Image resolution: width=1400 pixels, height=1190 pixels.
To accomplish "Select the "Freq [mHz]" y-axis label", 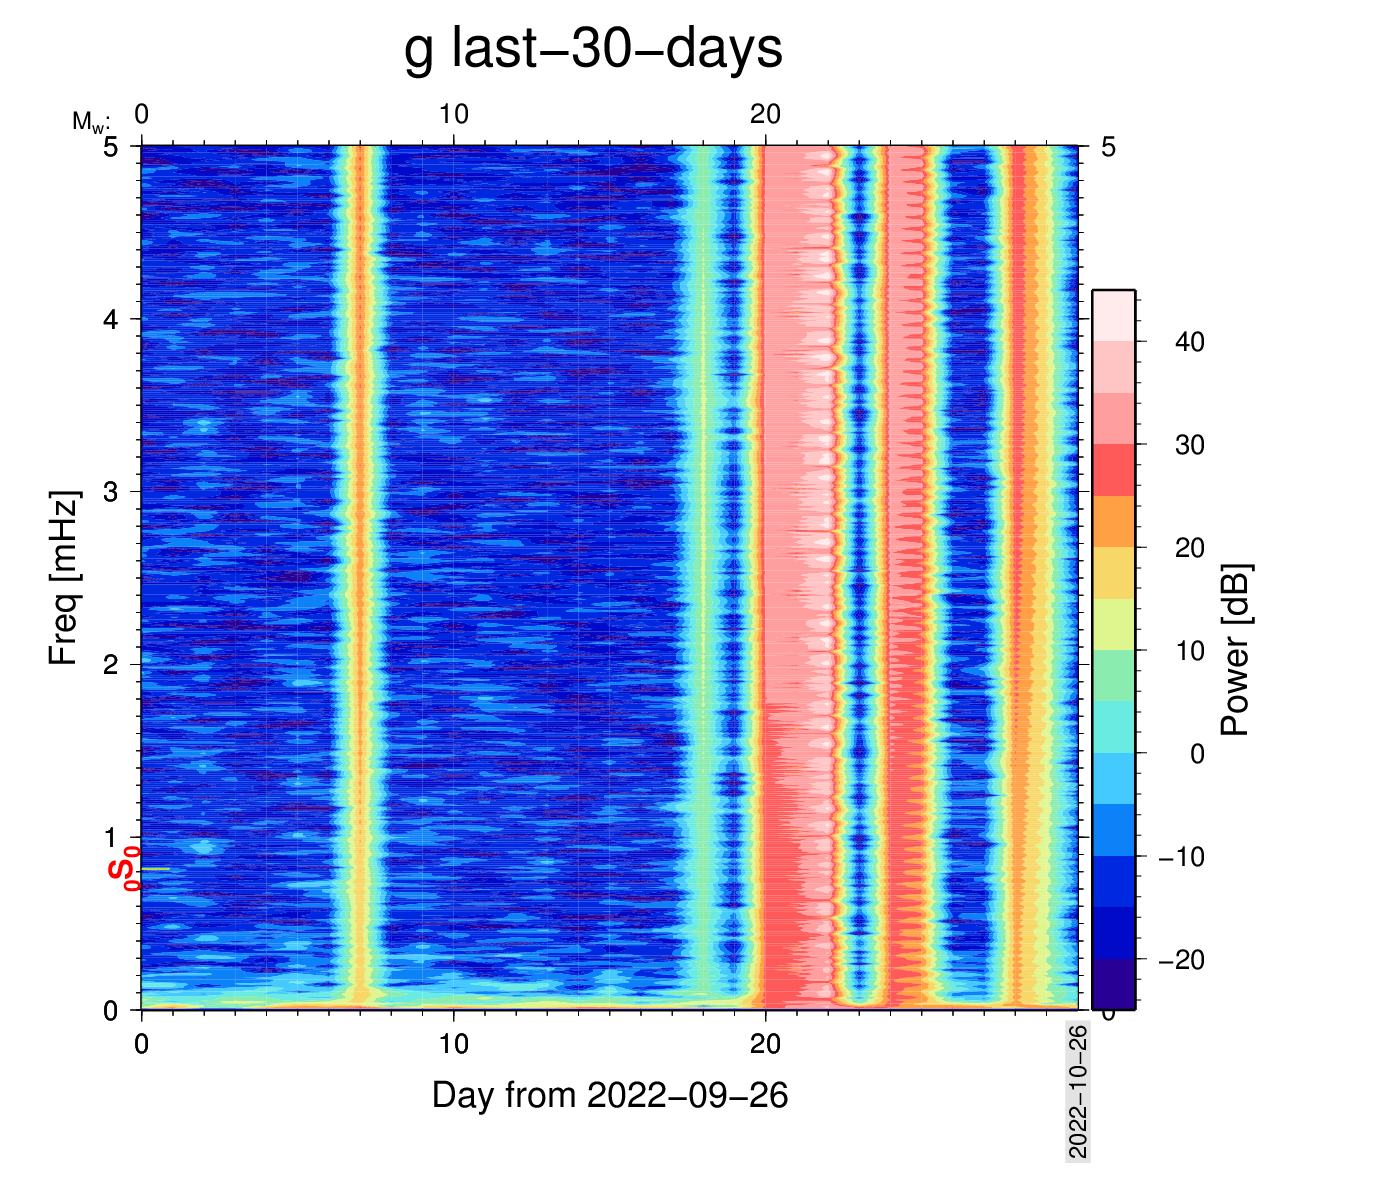I will click(64, 578).
